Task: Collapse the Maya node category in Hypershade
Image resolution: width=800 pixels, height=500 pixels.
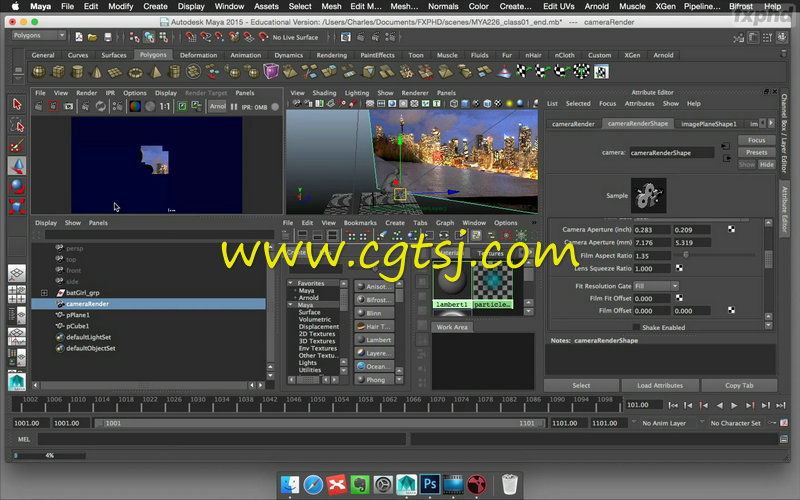Action: click(x=290, y=305)
